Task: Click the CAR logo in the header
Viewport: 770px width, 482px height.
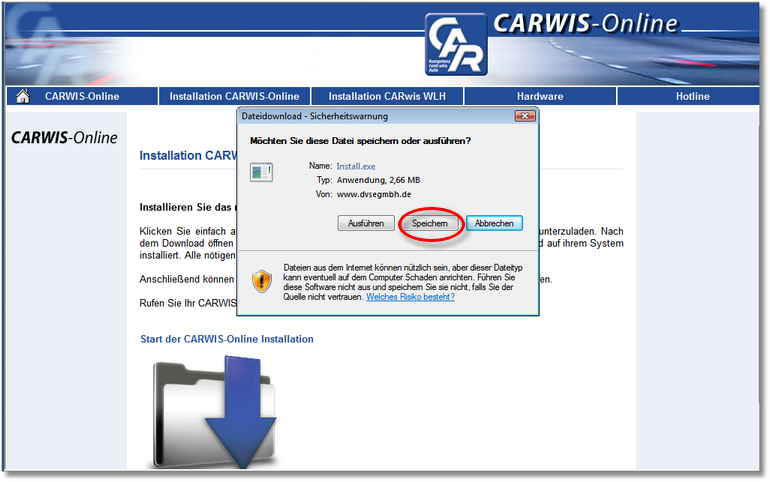Action: click(456, 45)
